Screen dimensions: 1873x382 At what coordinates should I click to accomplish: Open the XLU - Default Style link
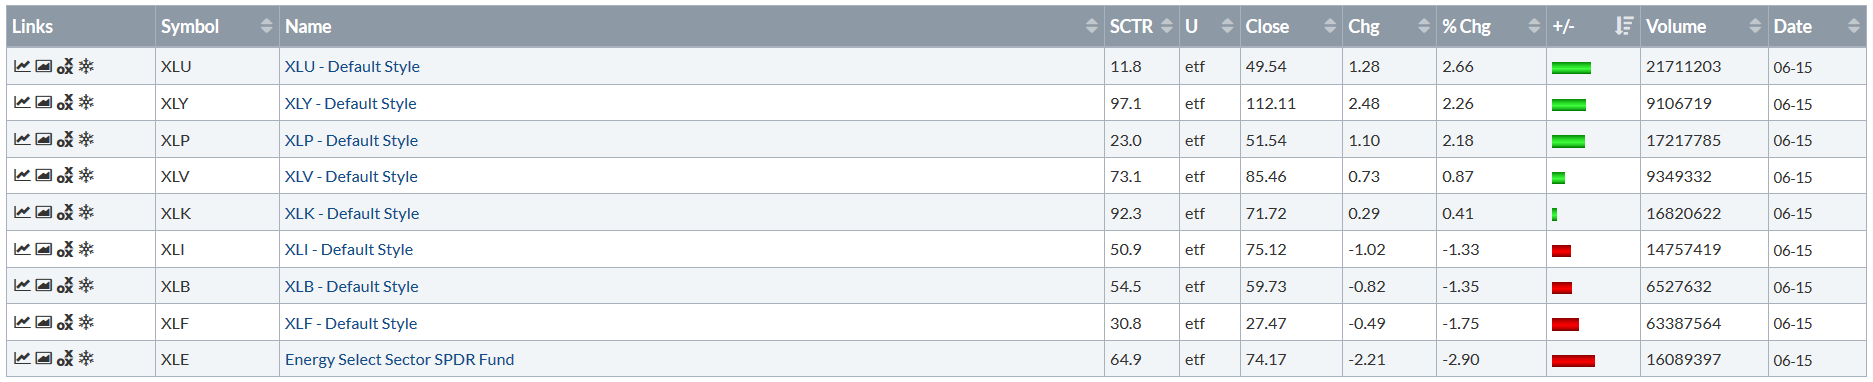click(x=352, y=67)
